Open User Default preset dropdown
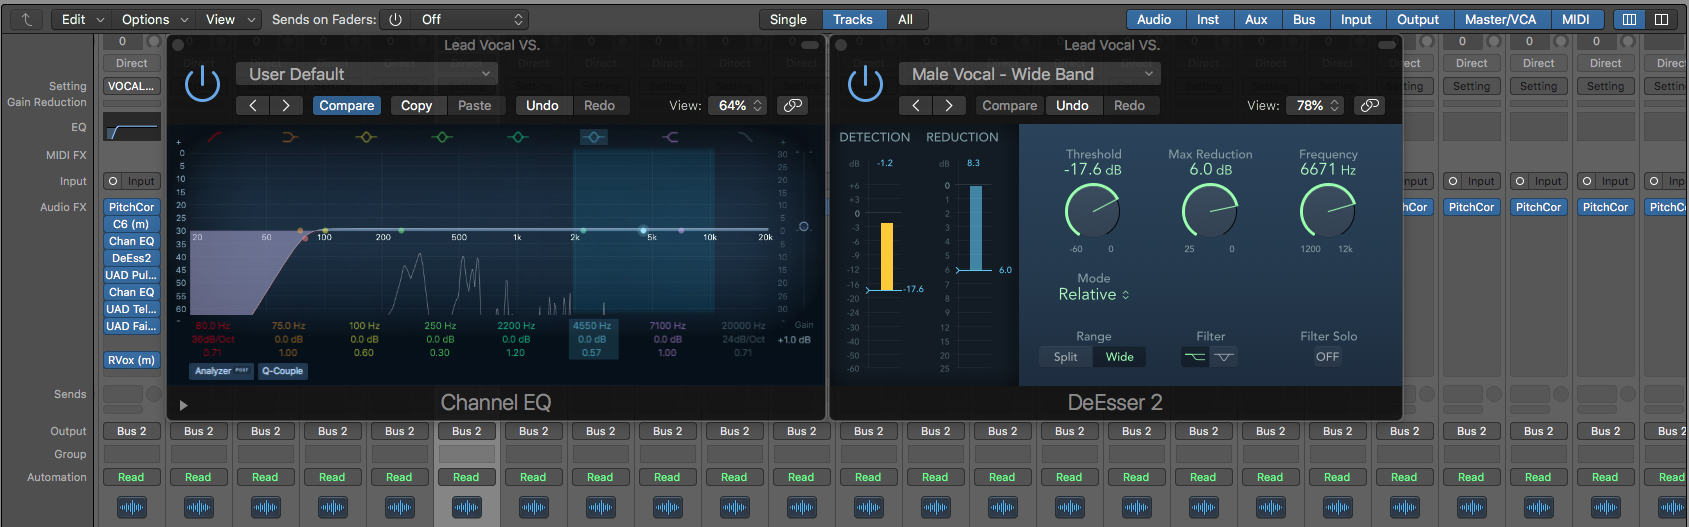1689x527 pixels. [367, 74]
